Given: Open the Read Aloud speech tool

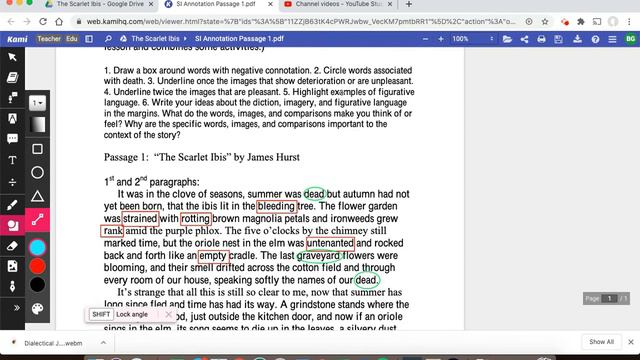Looking at the screenshot, I should click(12, 98).
